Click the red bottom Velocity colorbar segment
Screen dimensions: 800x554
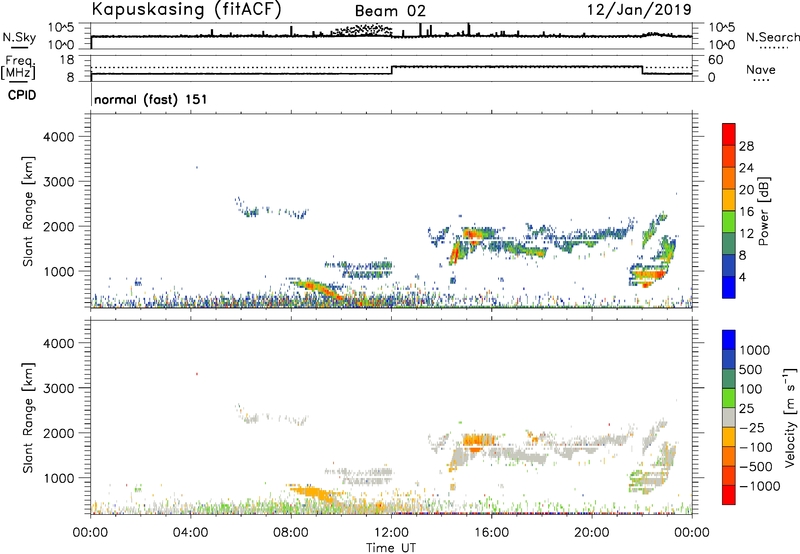(x=729, y=495)
